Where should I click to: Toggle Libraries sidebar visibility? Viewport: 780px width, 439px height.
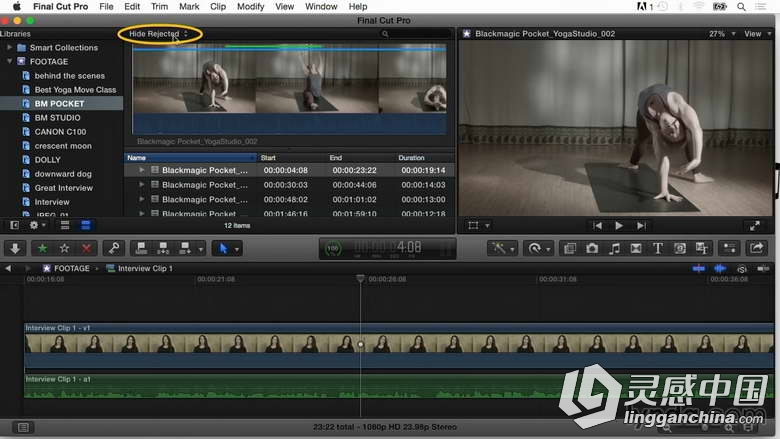[x=14, y=225]
